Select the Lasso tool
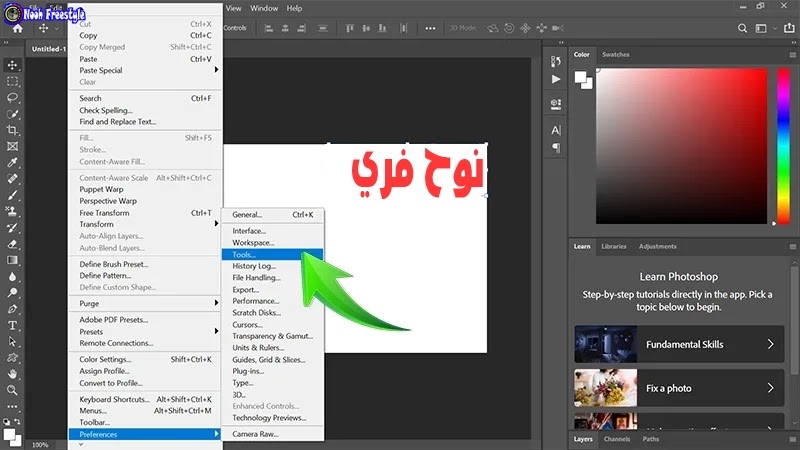Screen dimensions: 800x450 12,97
